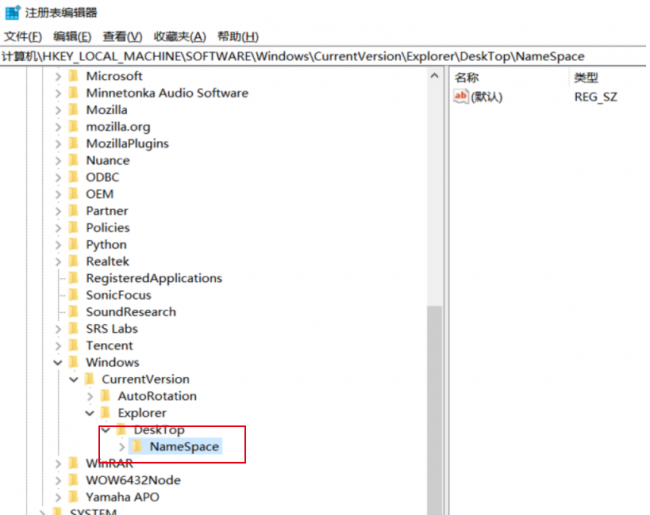Click the NameSpace folder icon
The width and height of the screenshot is (650, 515).
(137, 447)
